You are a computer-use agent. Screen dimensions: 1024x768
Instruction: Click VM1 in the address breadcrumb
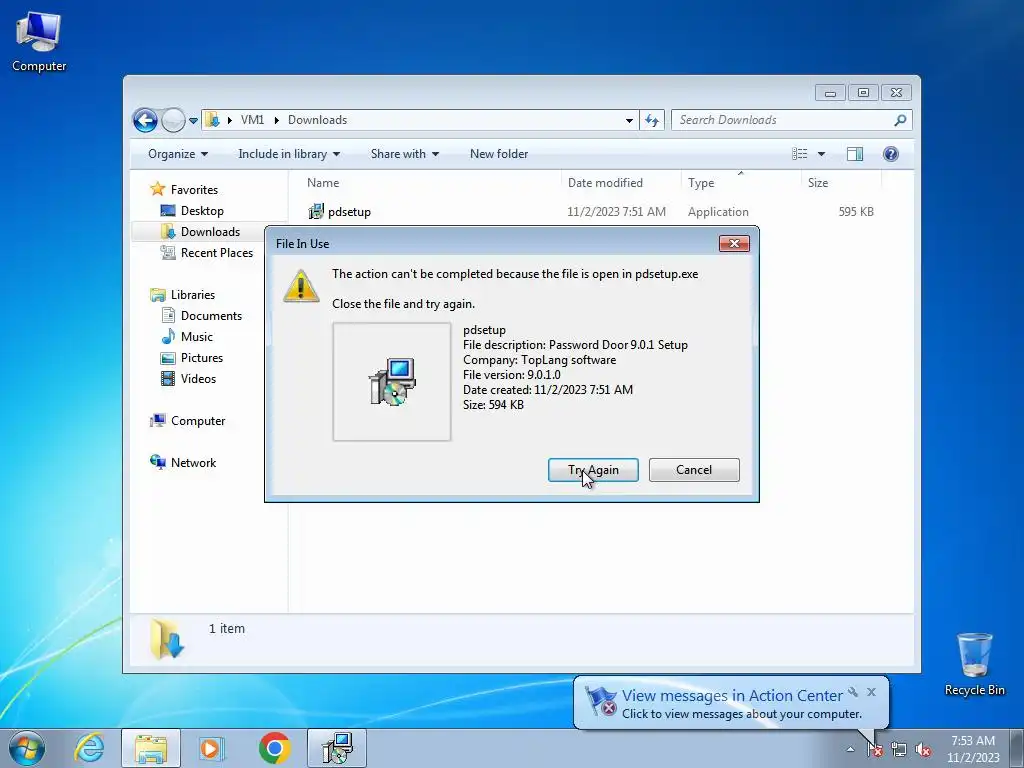tap(252, 120)
